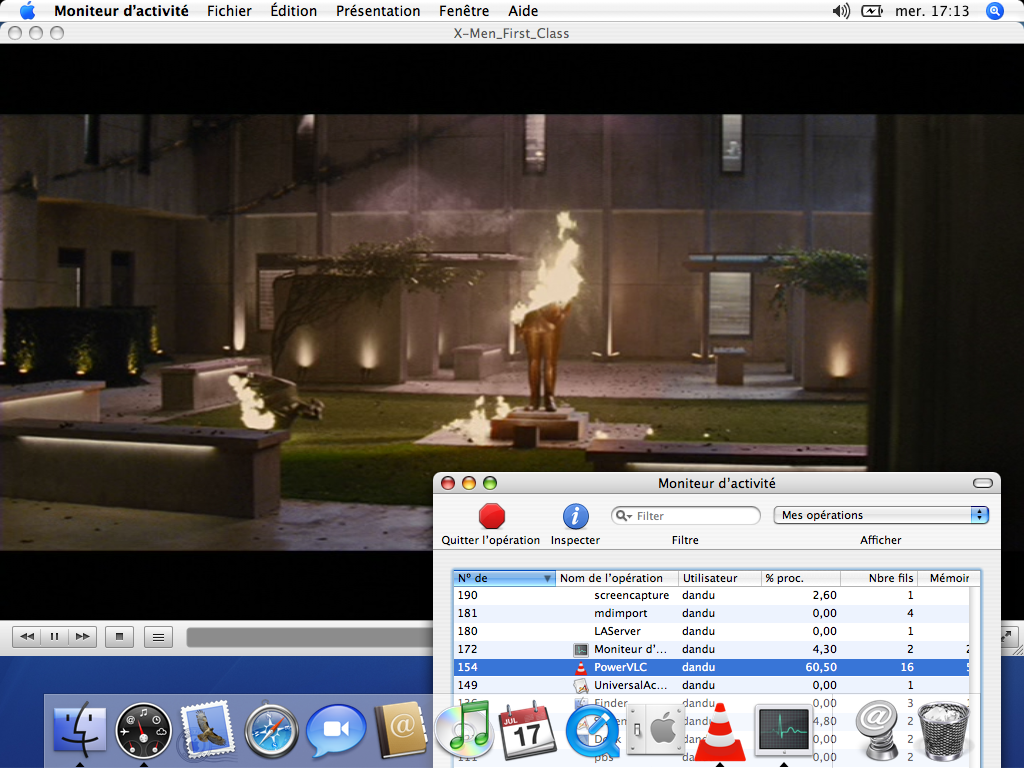
Task: Click the fast-forward button in VLC
Action: (83, 637)
